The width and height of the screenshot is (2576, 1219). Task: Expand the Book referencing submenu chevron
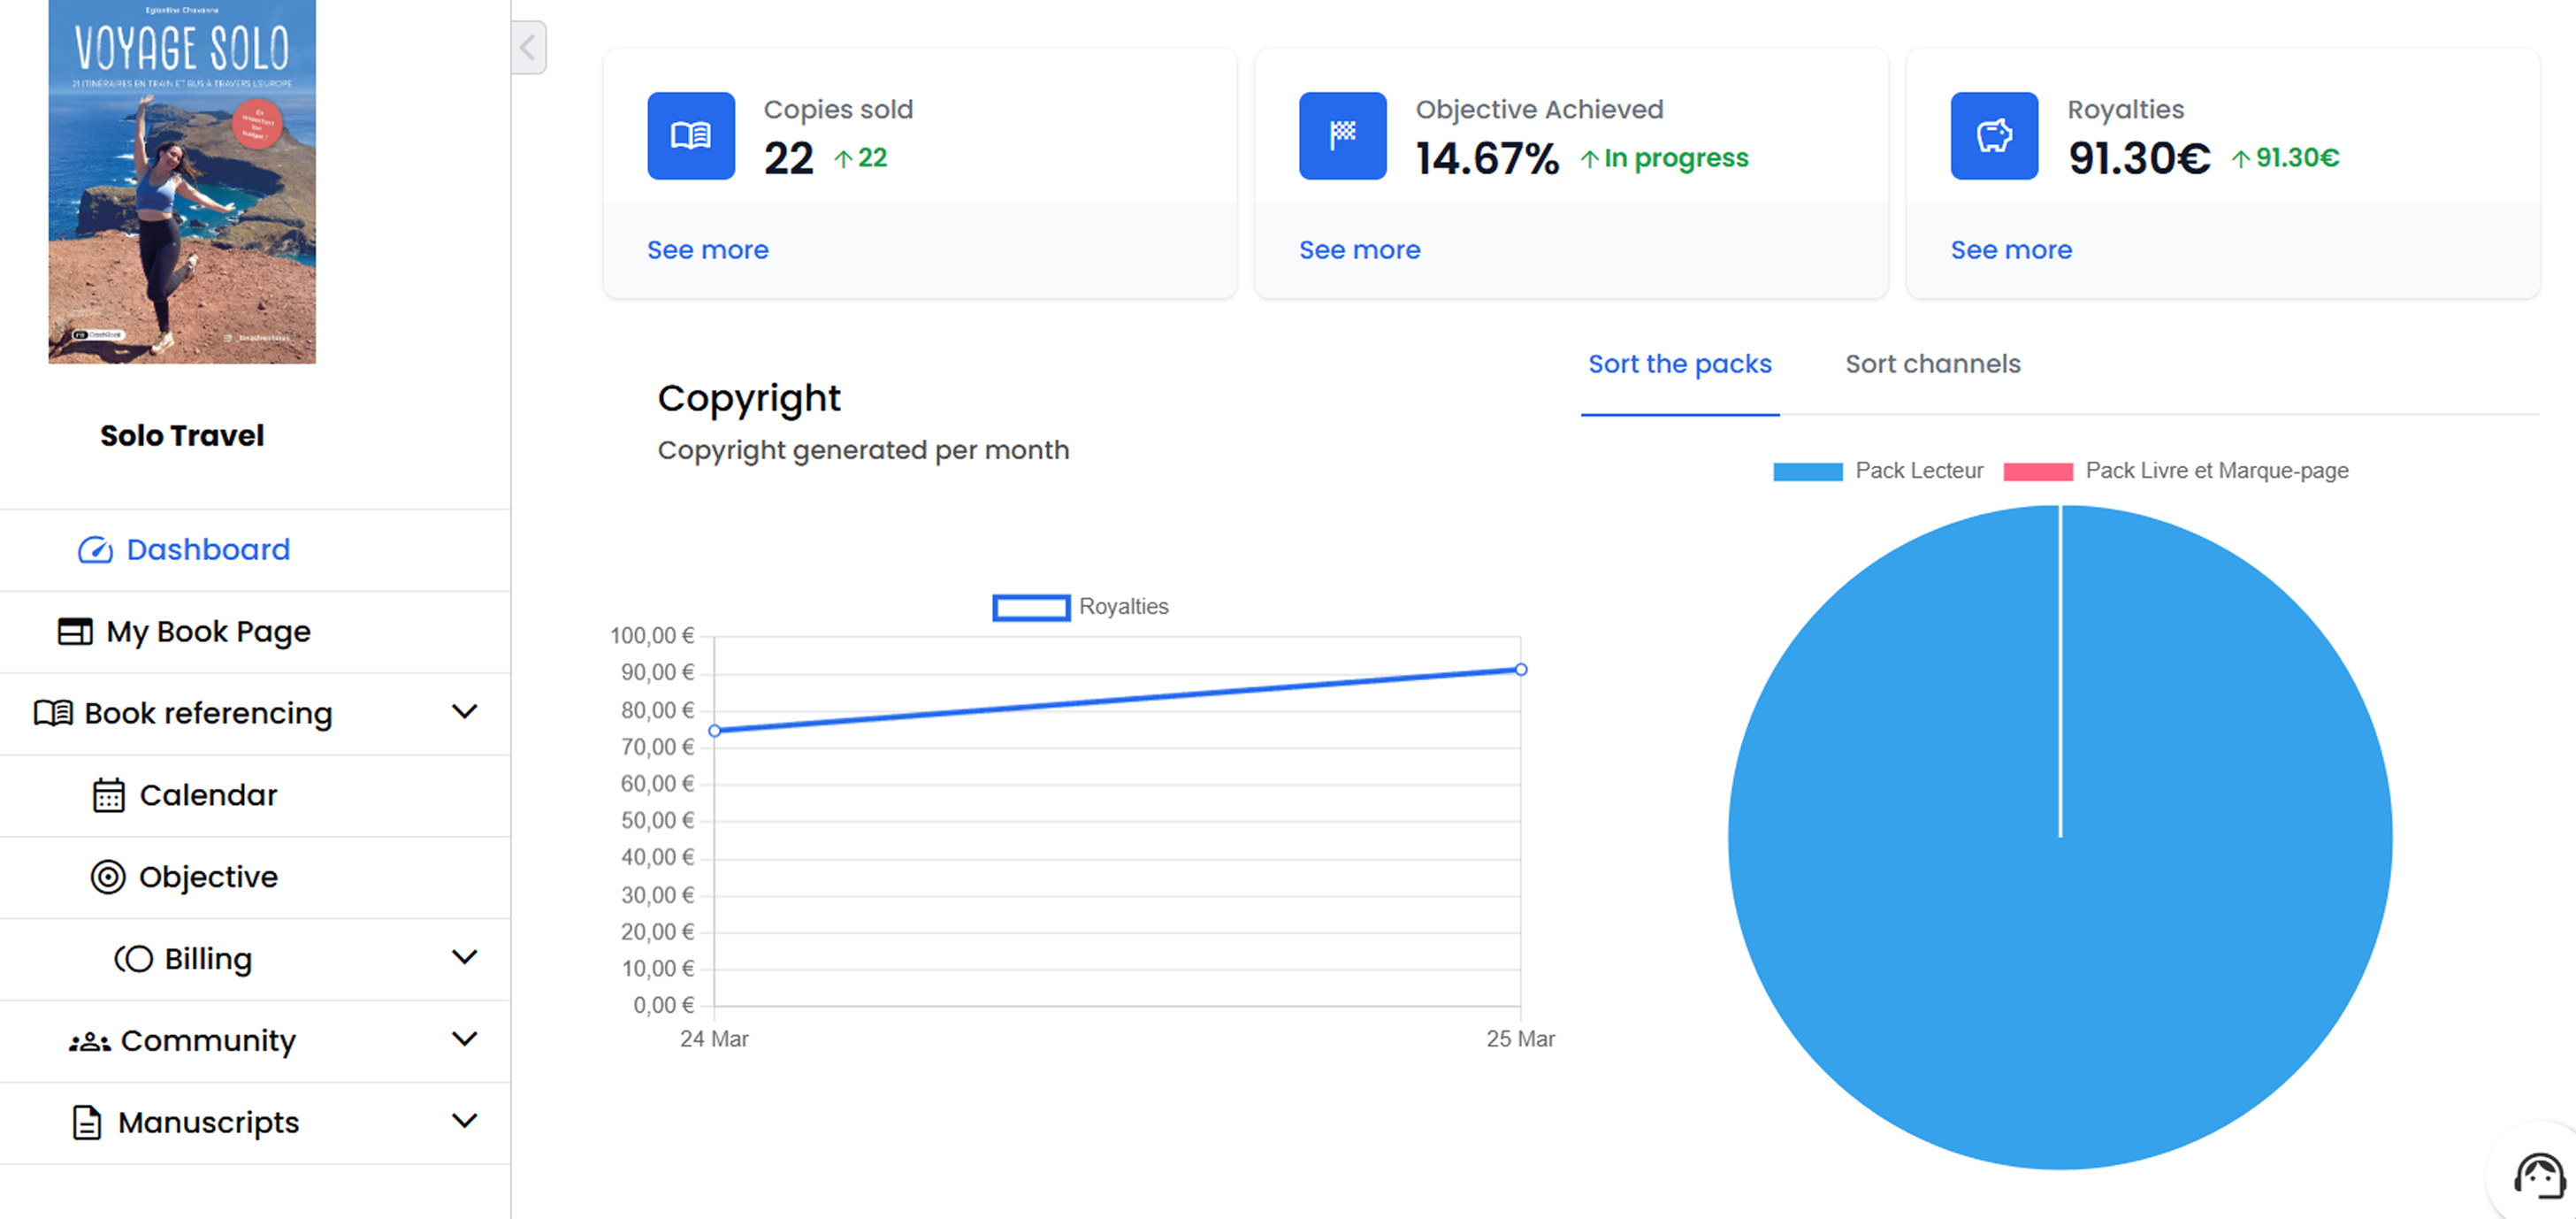(464, 712)
